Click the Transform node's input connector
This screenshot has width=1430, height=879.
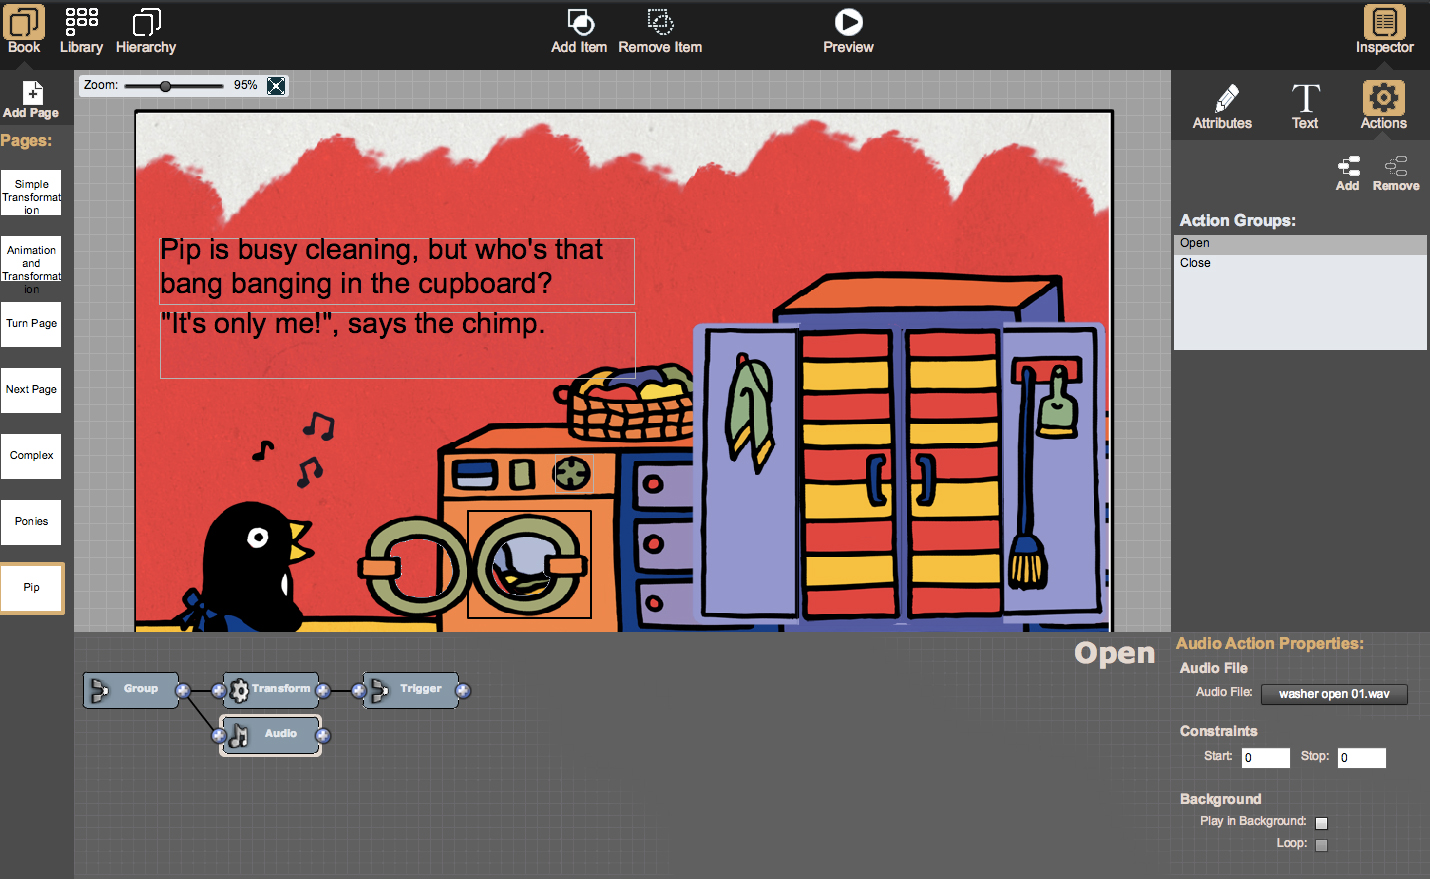pos(219,690)
